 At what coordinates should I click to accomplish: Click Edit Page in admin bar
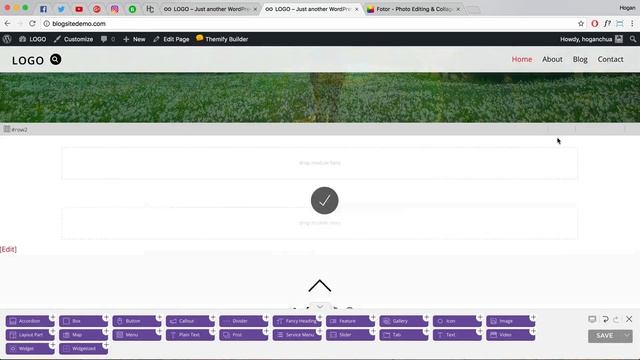[x=171, y=39]
